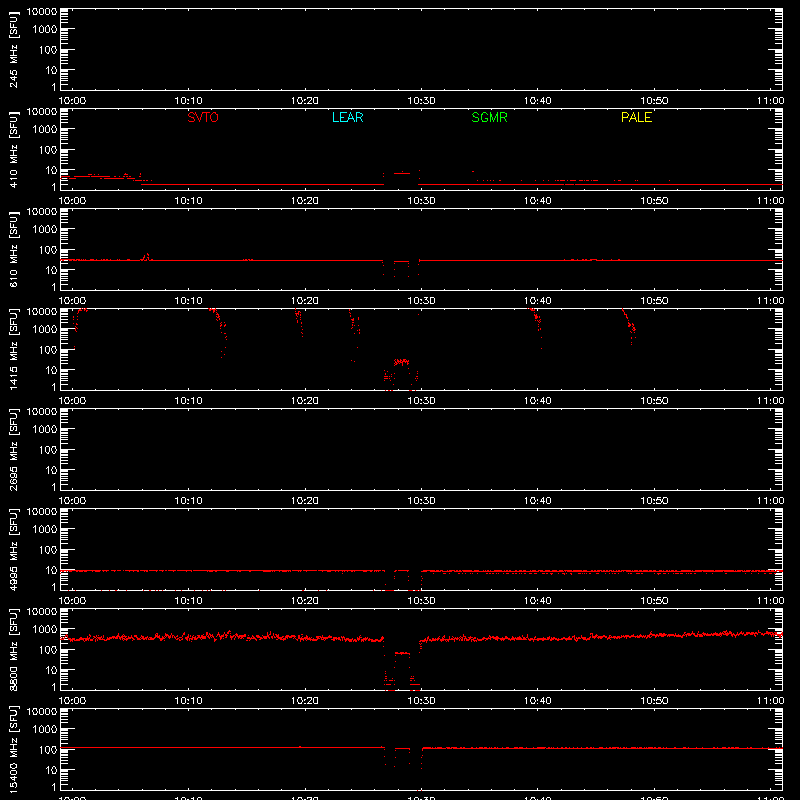Click 10:20 time label below 2695 MHz panel

[x=305, y=501]
